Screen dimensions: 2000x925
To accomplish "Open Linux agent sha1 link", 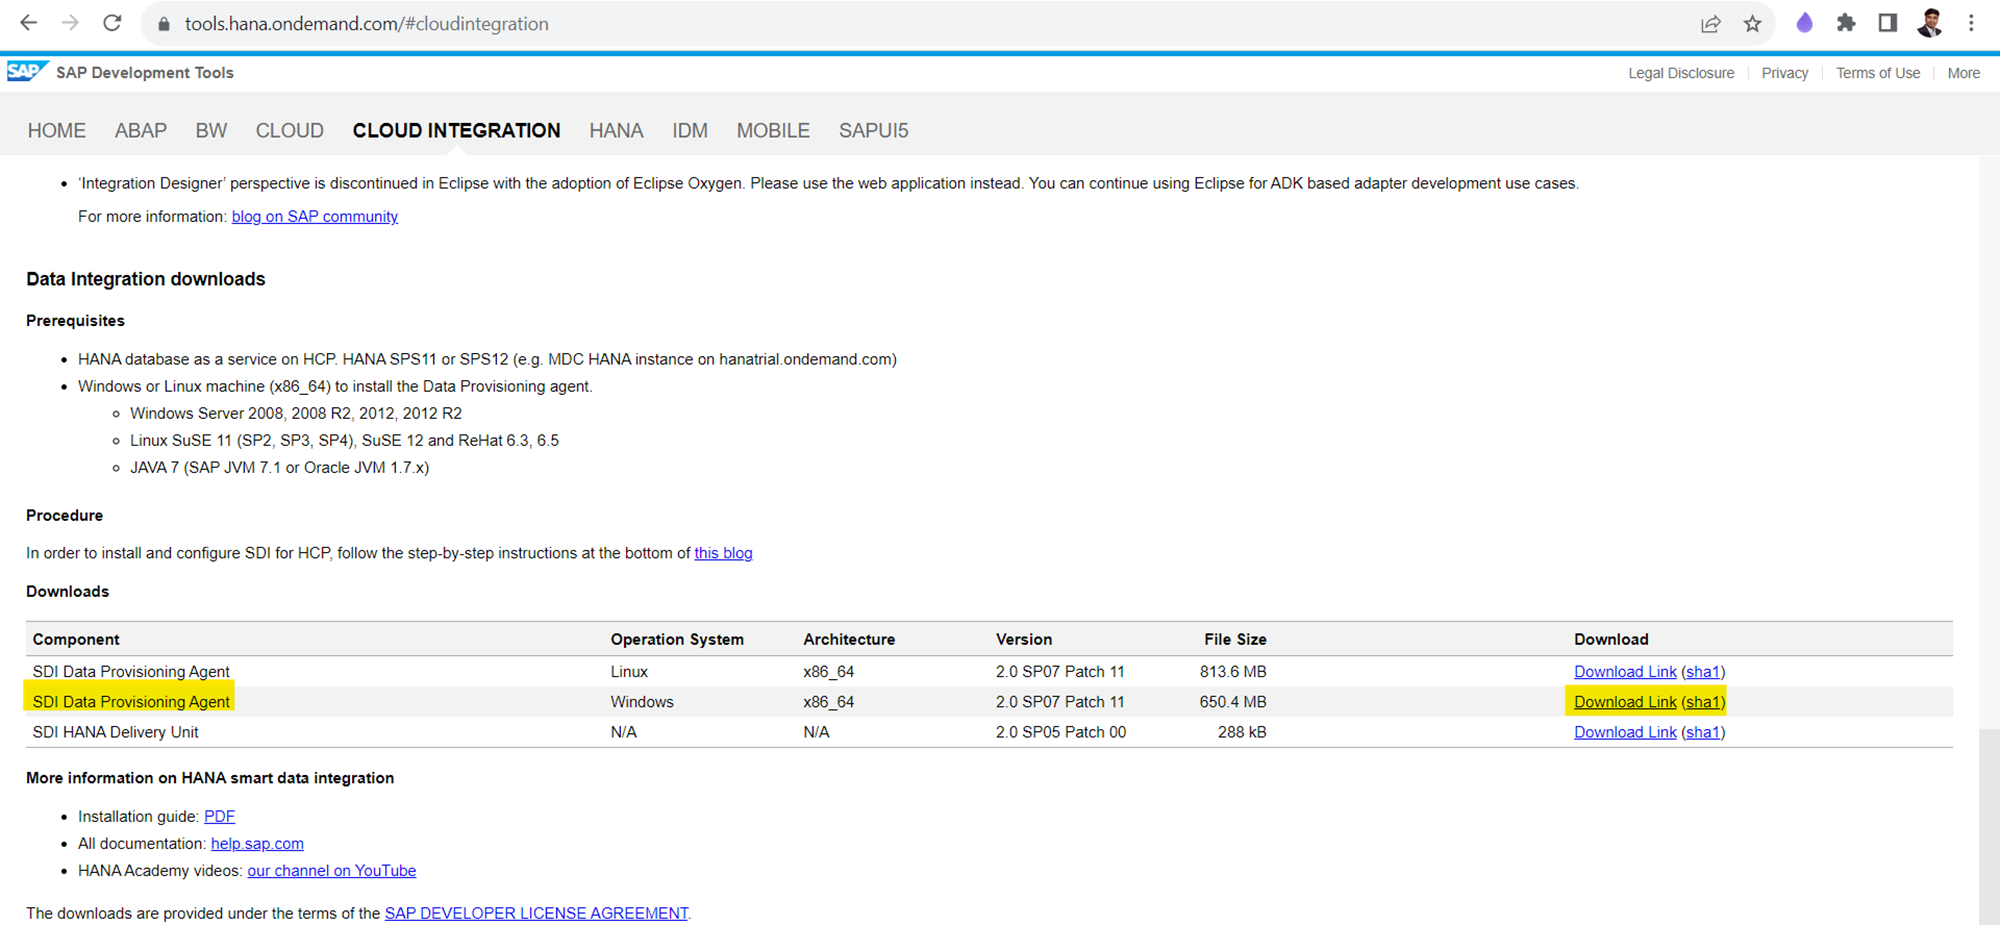I will coord(1703,672).
